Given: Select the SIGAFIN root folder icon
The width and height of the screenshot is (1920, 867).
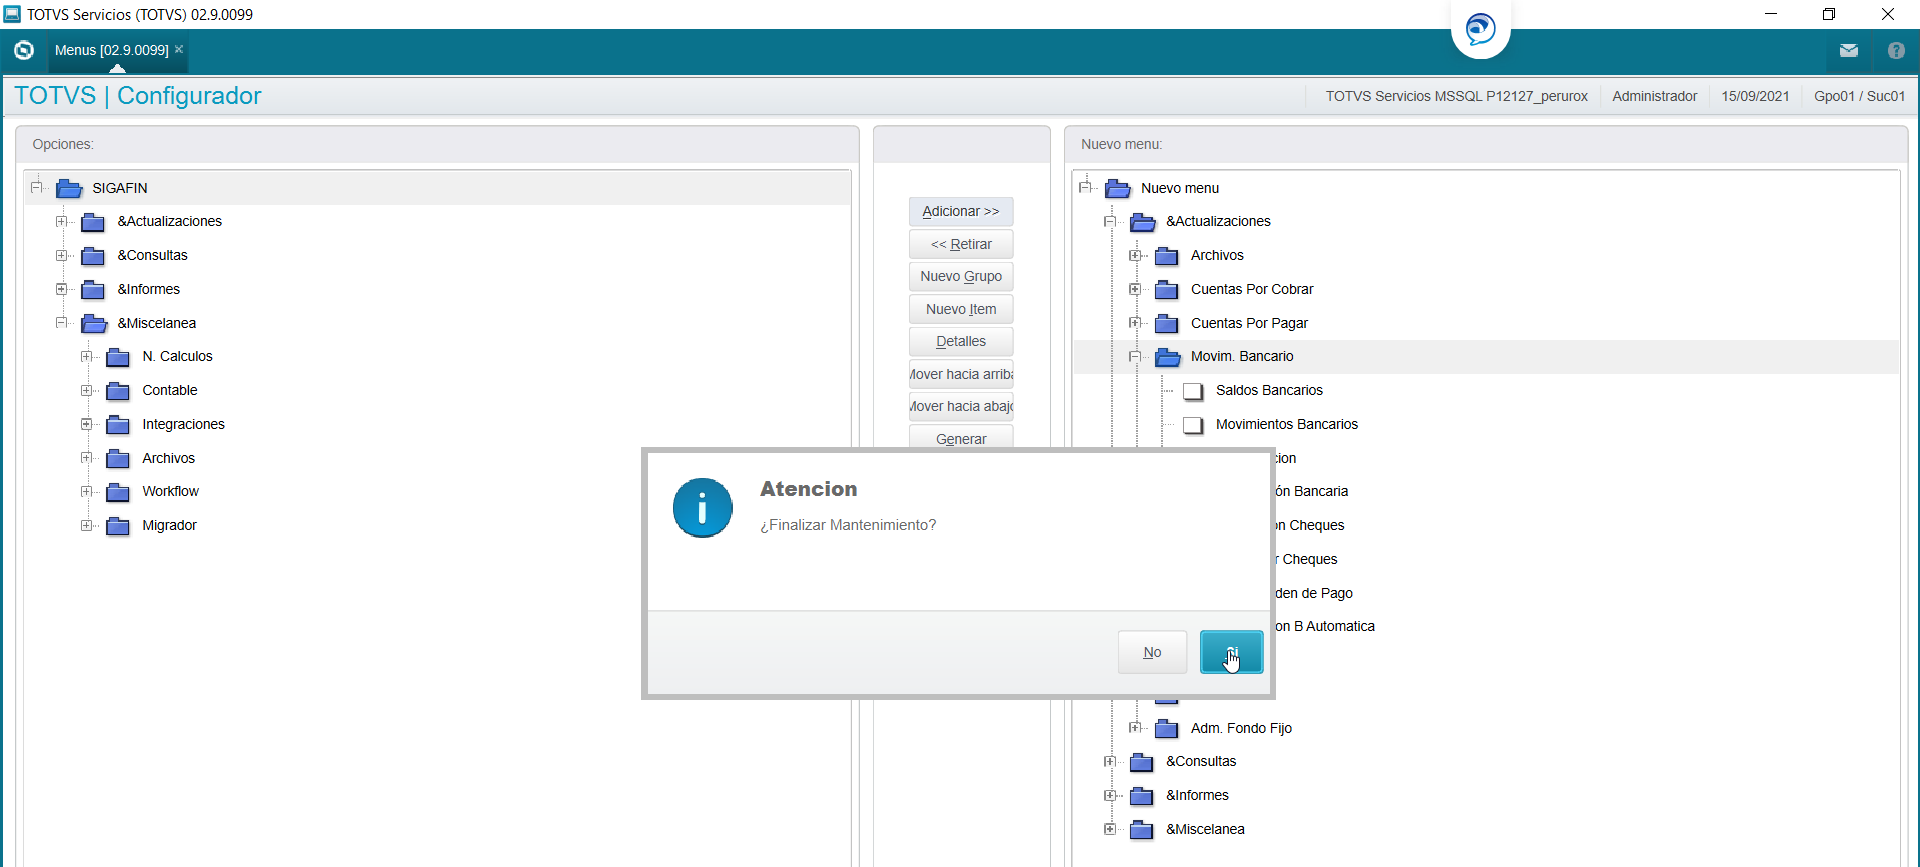Looking at the screenshot, I should (x=69, y=188).
